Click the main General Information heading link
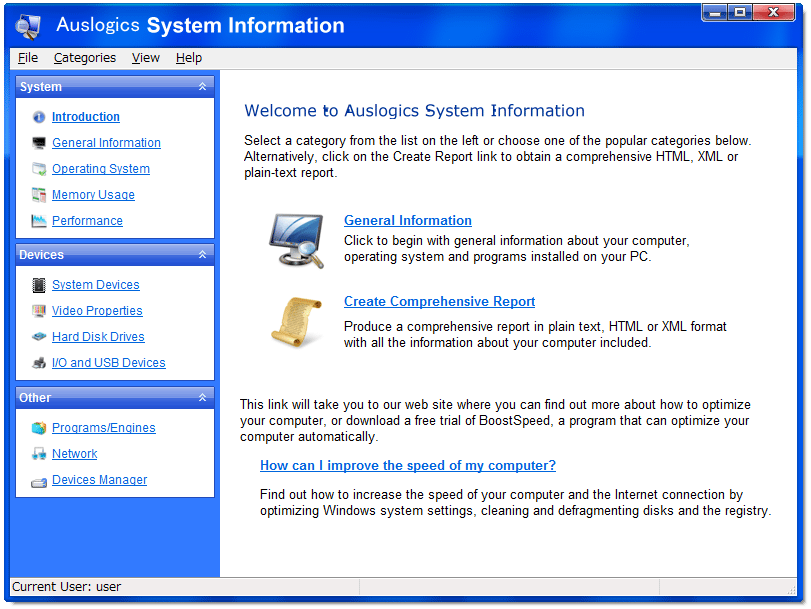Image resolution: width=811 pixels, height=609 pixels. click(x=408, y=220)
